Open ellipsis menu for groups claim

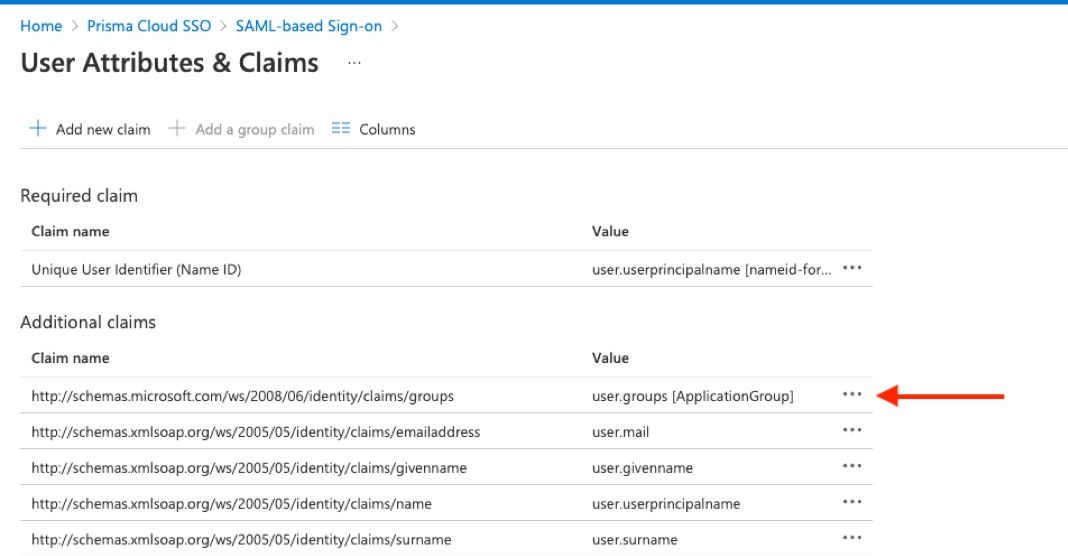coord(852,395)
